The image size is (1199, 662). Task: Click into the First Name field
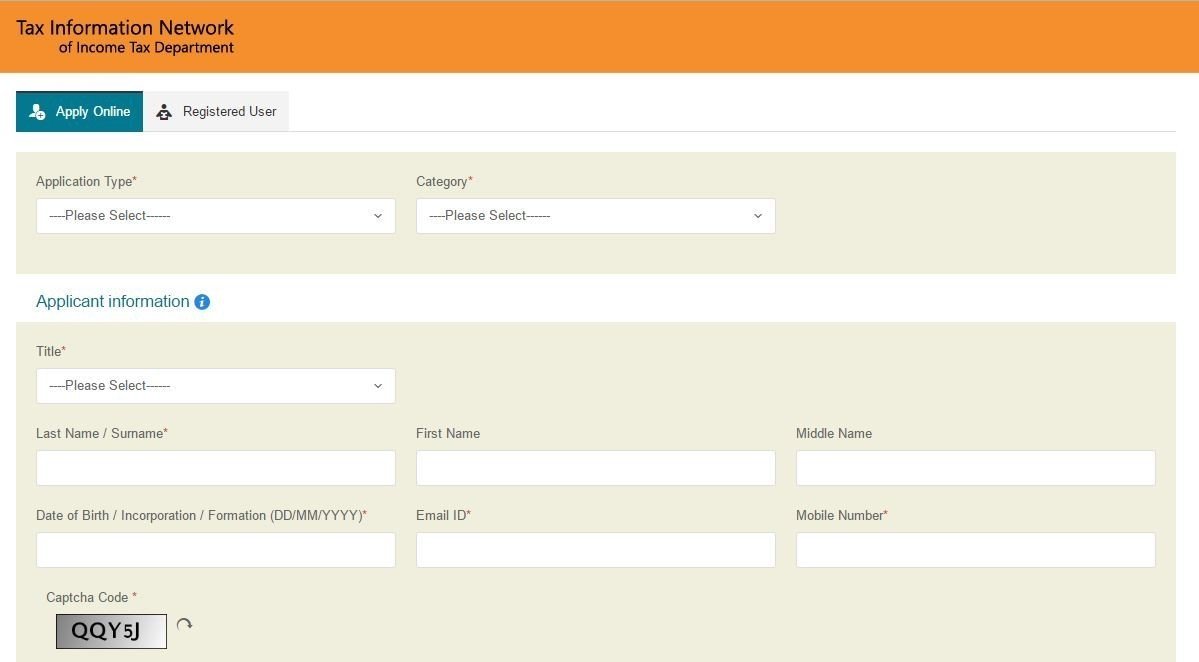[x=595, y=468]
